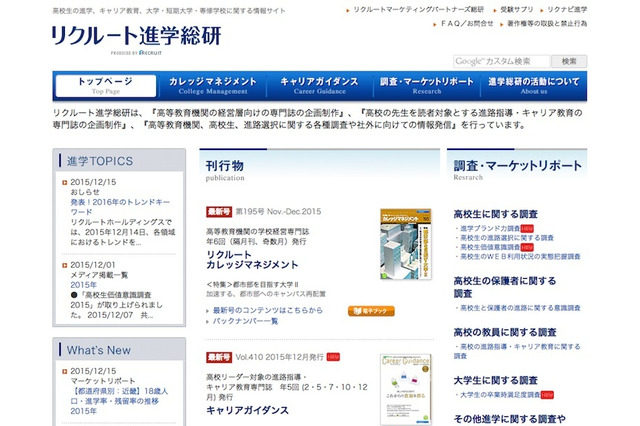Open the トップページ navigation tab
This screenshot has width=640, height=426.
pos(106,86)
